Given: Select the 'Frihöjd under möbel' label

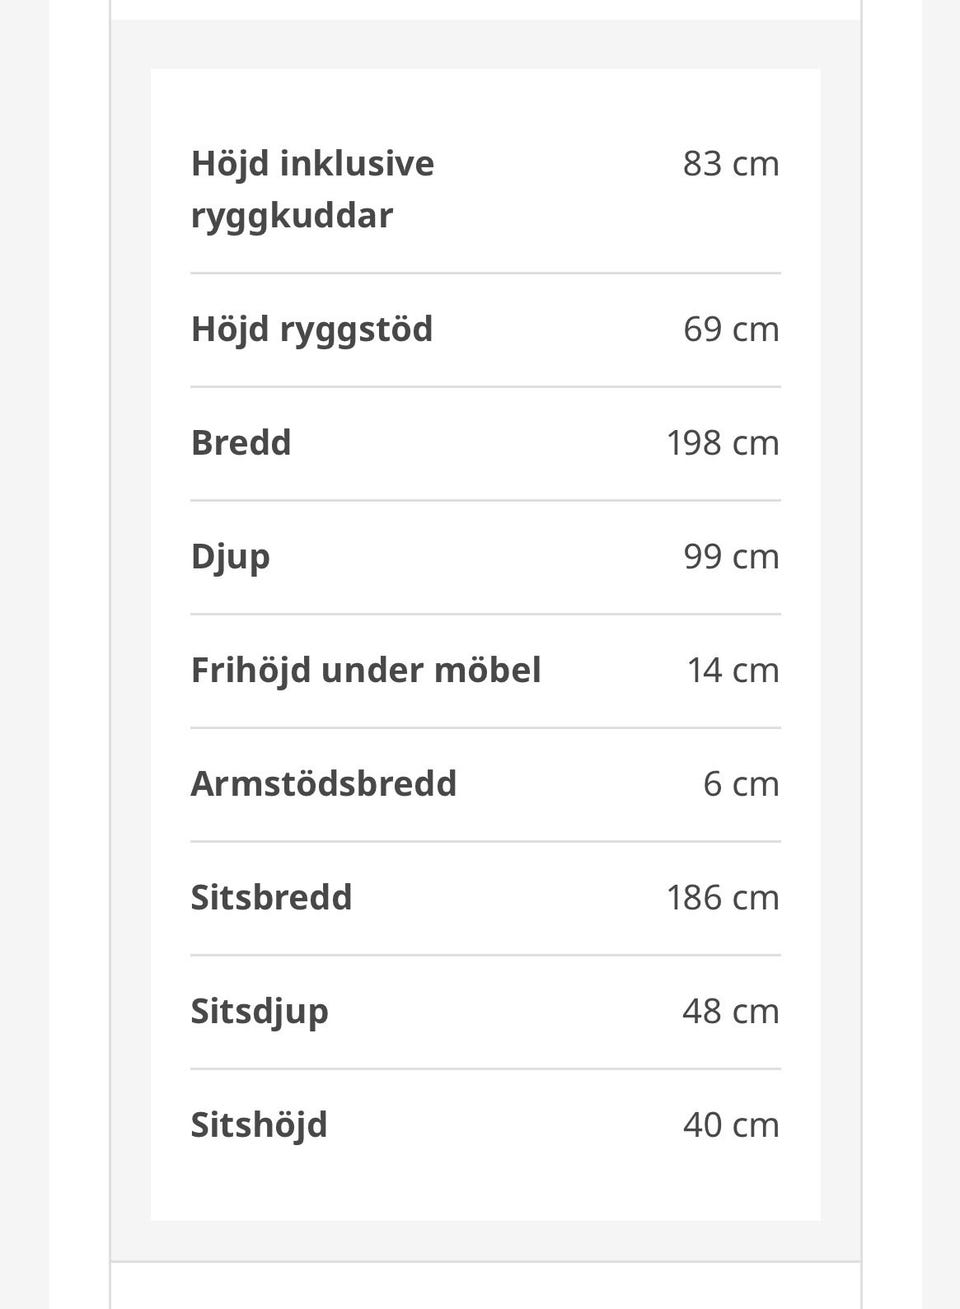Looking at the screenshot, I should coord(366,670).
